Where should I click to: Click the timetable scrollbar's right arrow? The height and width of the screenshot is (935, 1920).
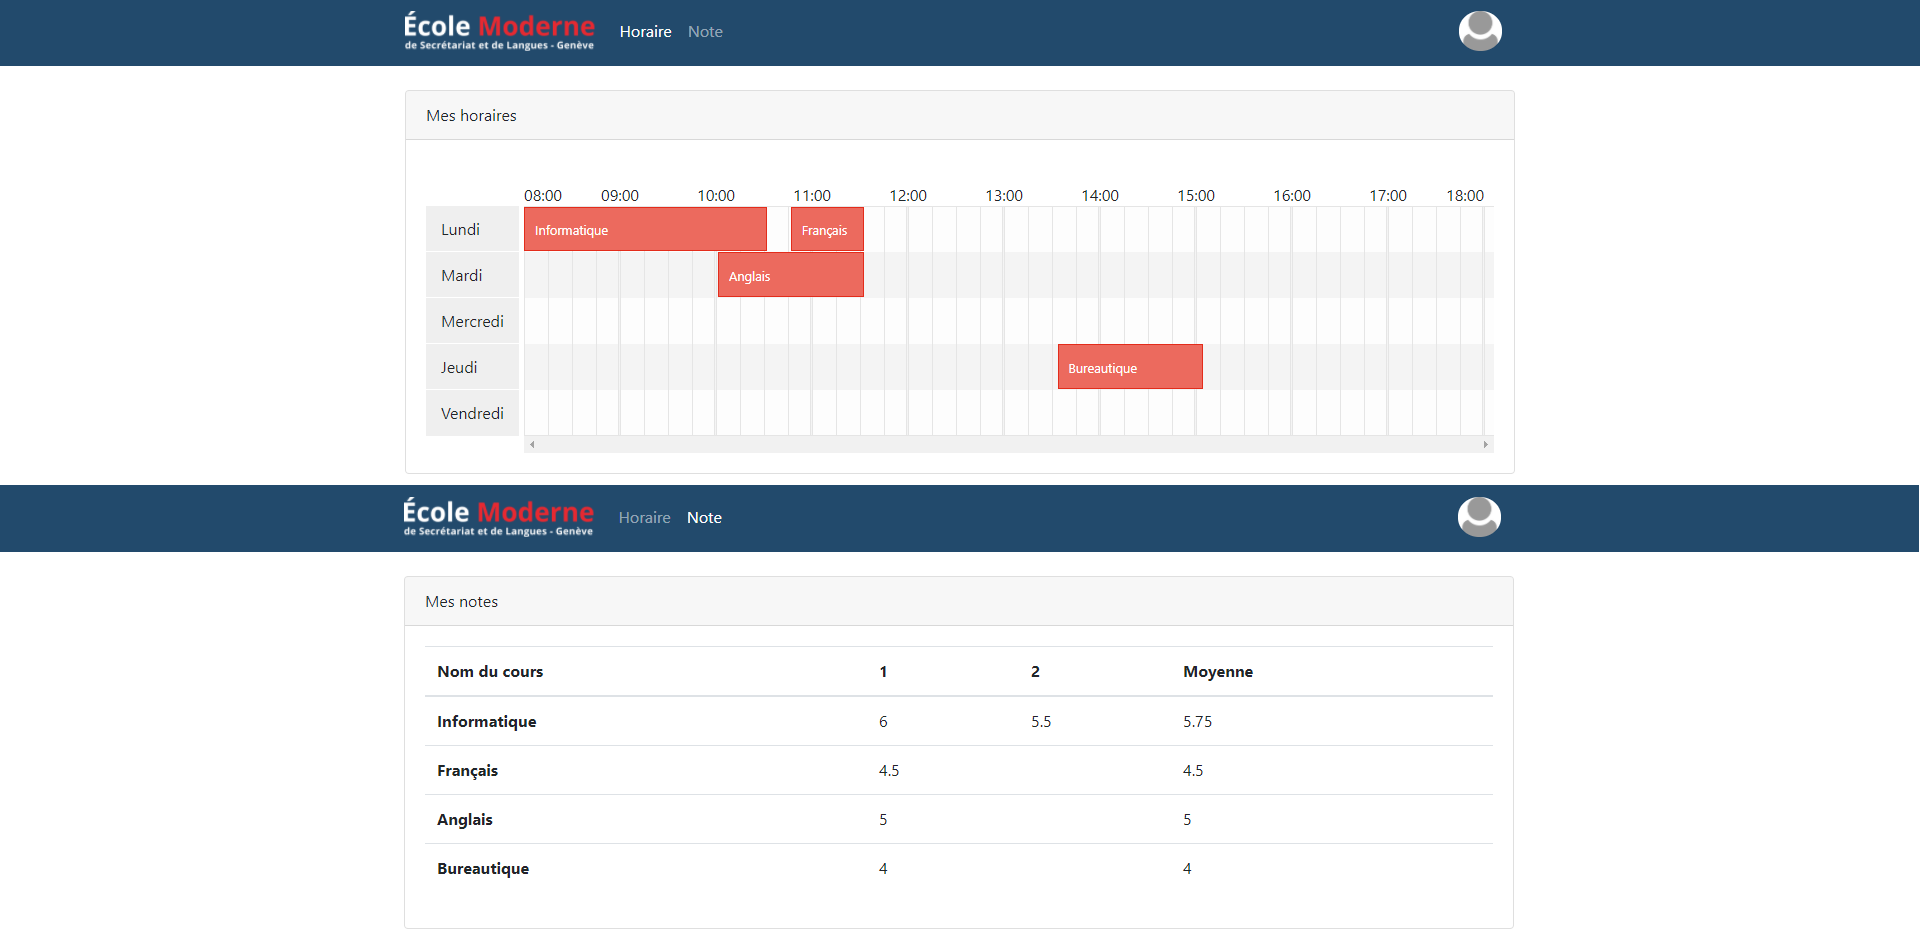point(1485,445)
